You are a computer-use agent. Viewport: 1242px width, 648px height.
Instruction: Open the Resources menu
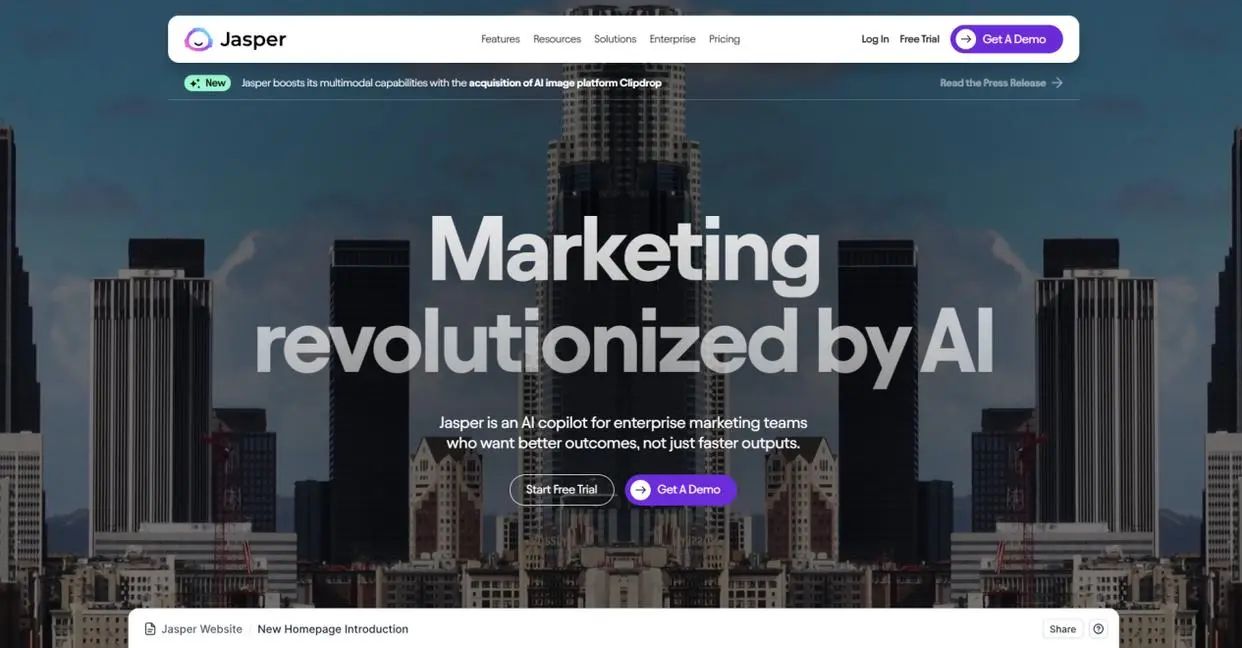(557, 39)
